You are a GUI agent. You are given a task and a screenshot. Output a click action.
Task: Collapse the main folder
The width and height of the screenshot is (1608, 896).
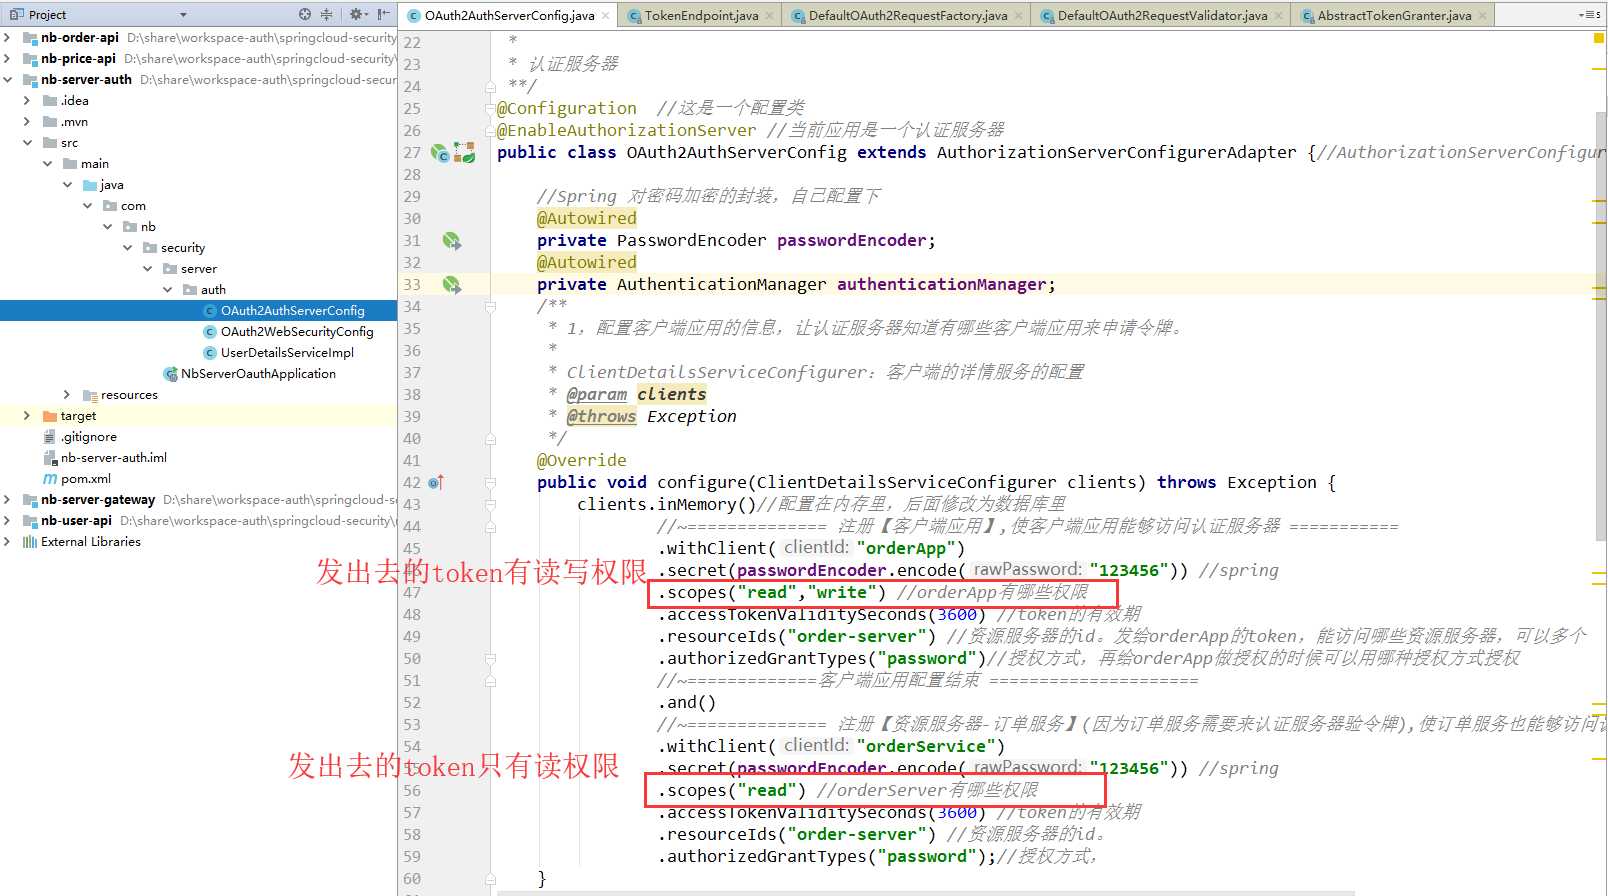click(x=47, y=163)
